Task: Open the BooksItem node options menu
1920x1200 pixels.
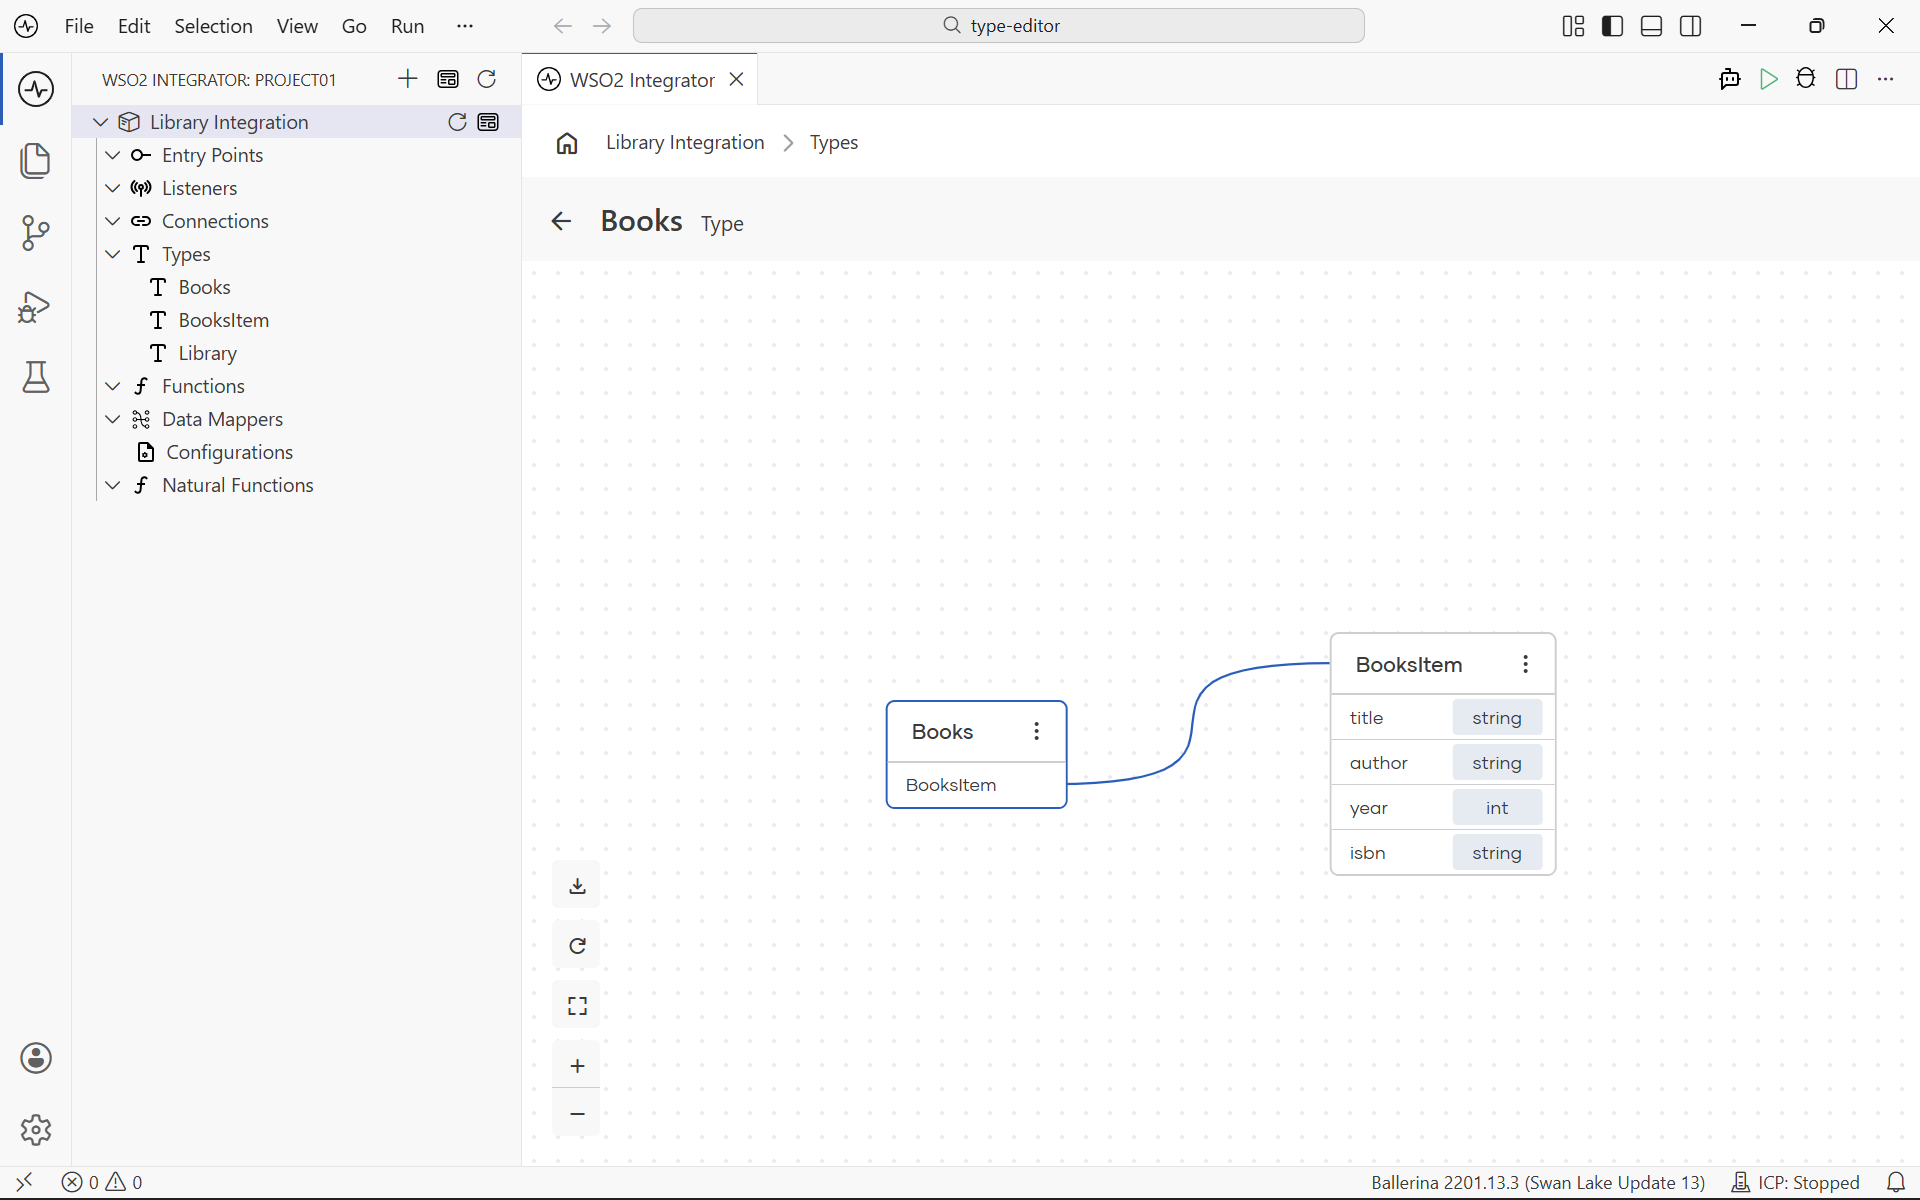Action: click(x=1526, y=665)
